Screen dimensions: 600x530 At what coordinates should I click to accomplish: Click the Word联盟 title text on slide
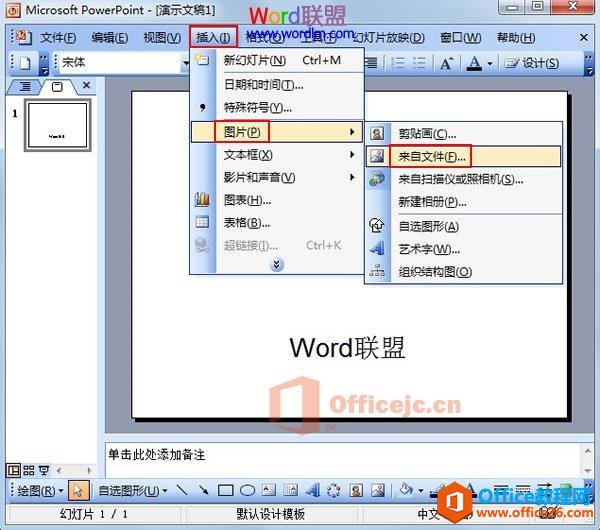(347, 347)
